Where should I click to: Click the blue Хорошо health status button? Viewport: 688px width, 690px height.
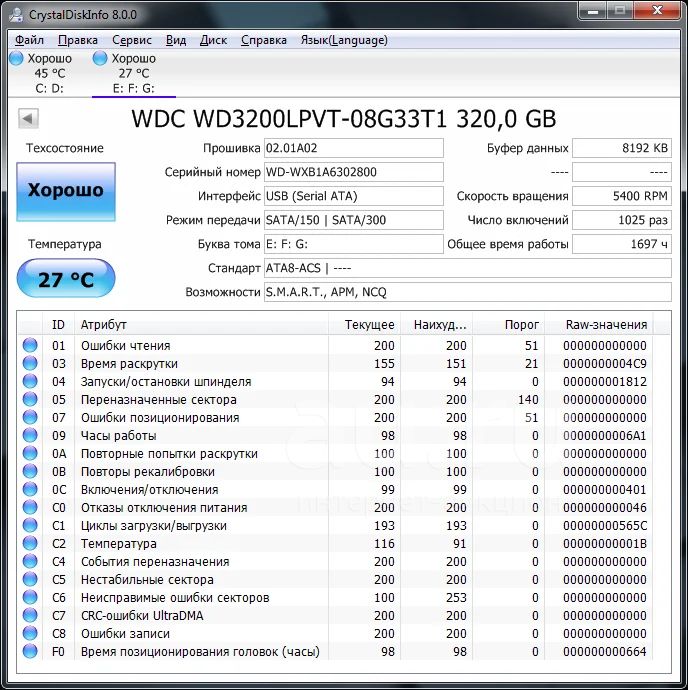coord(66,191)
